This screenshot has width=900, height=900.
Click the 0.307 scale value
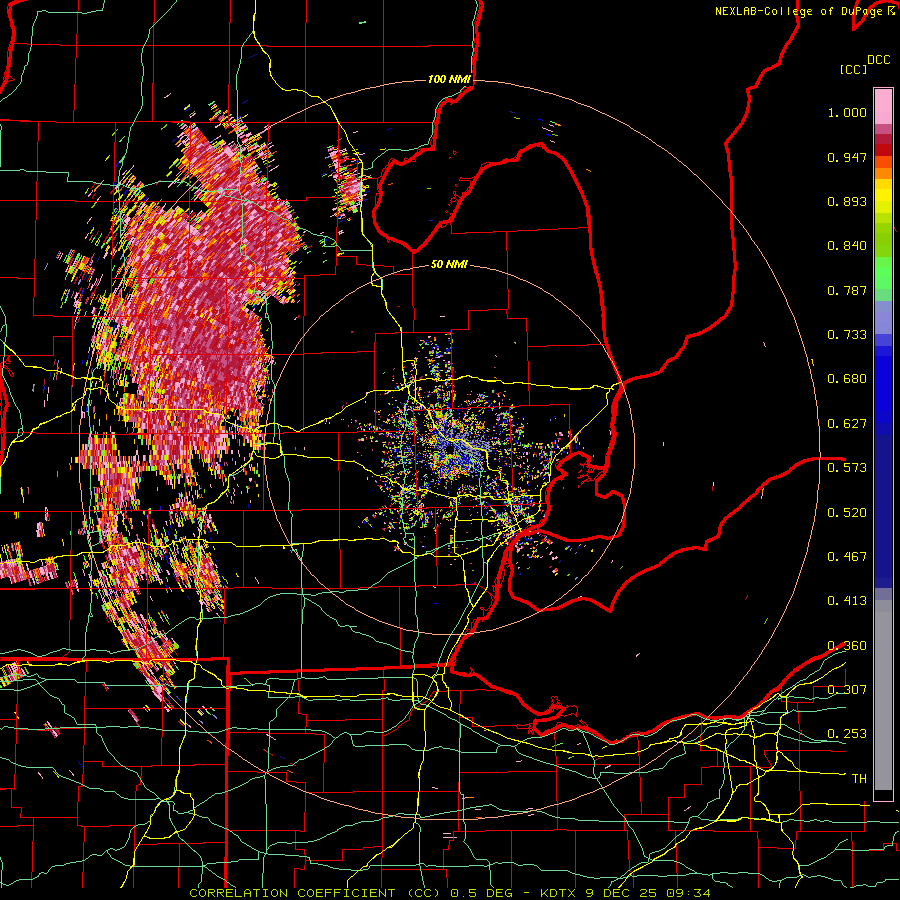[847, 690]
